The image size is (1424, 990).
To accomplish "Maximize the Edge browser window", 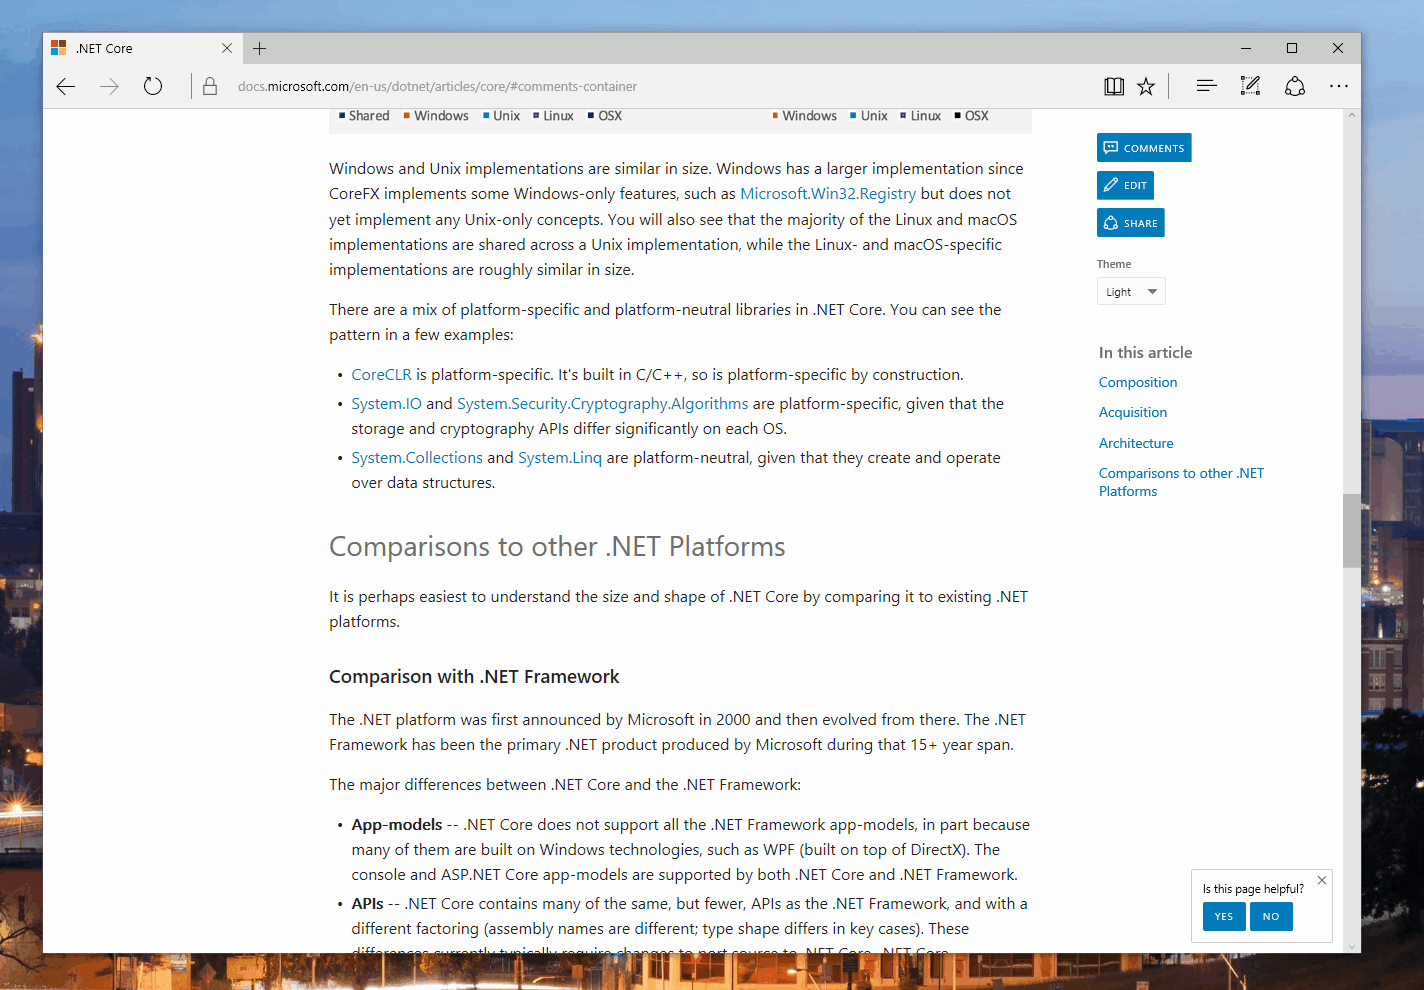I will (1292, 48).
